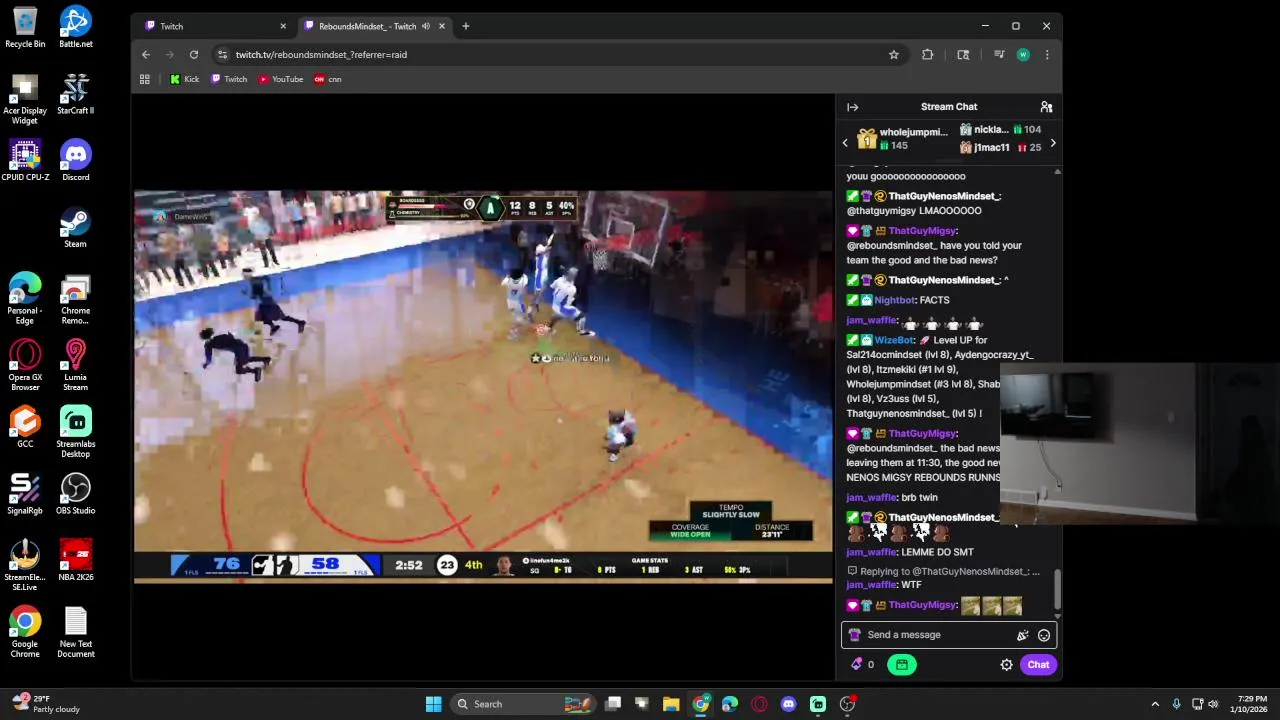This screenshot has width=1280, height=720.
Task: Open Recycle Bin on the desktop
Action: (25, 28)
